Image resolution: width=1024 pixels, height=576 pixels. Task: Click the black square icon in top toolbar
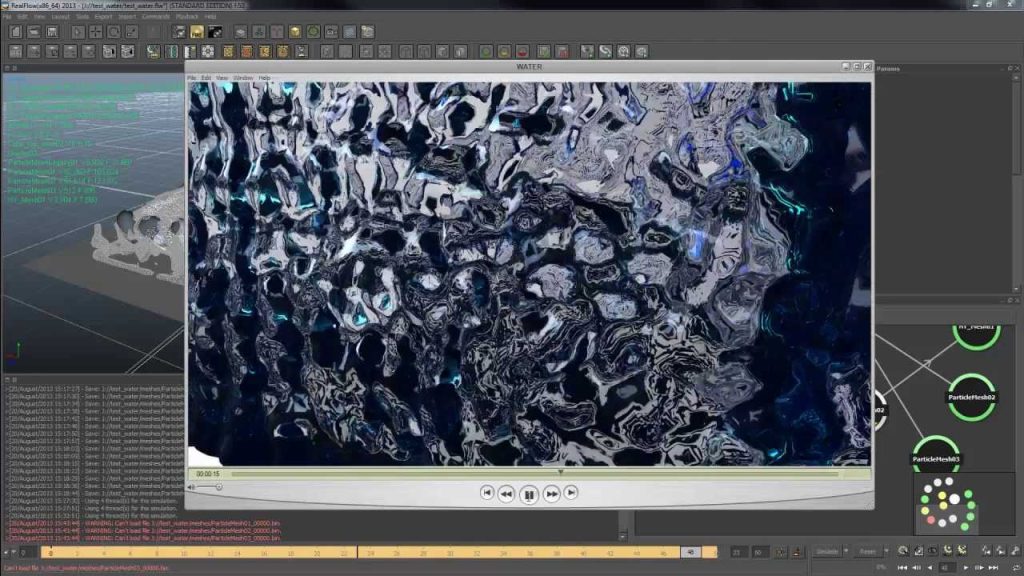(215, 31)
